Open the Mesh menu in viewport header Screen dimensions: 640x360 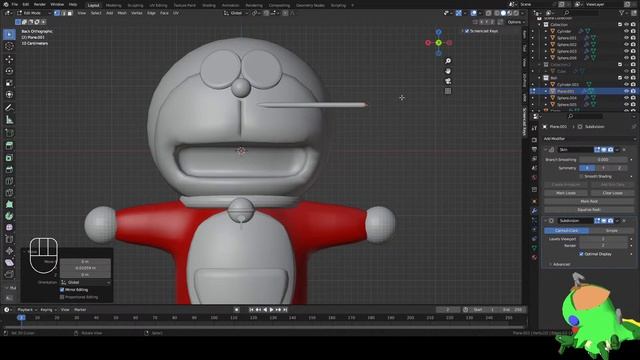122,13
